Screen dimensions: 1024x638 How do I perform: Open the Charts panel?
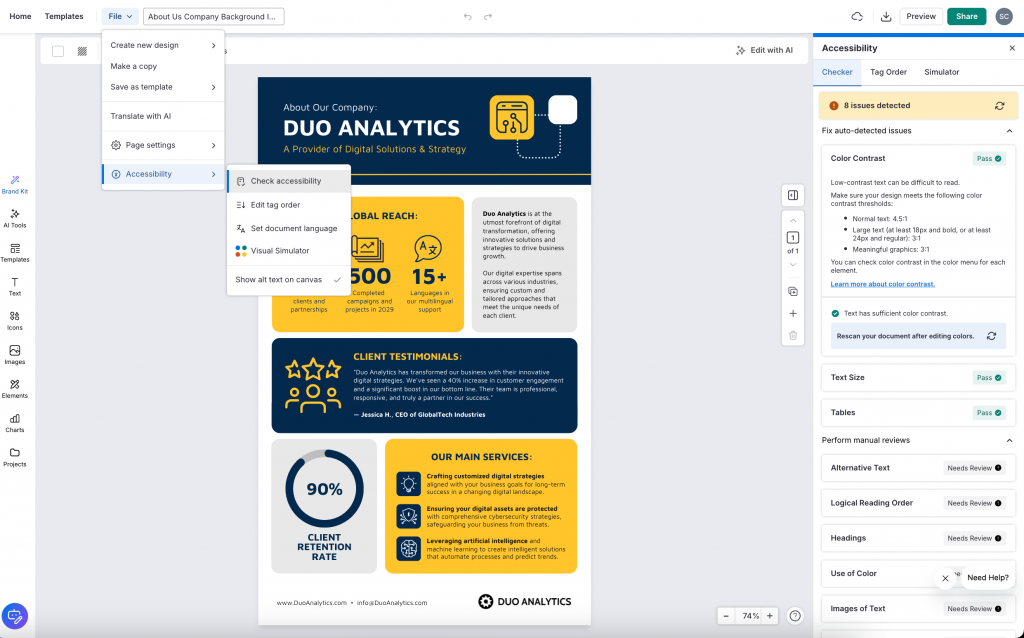point(15,423)
